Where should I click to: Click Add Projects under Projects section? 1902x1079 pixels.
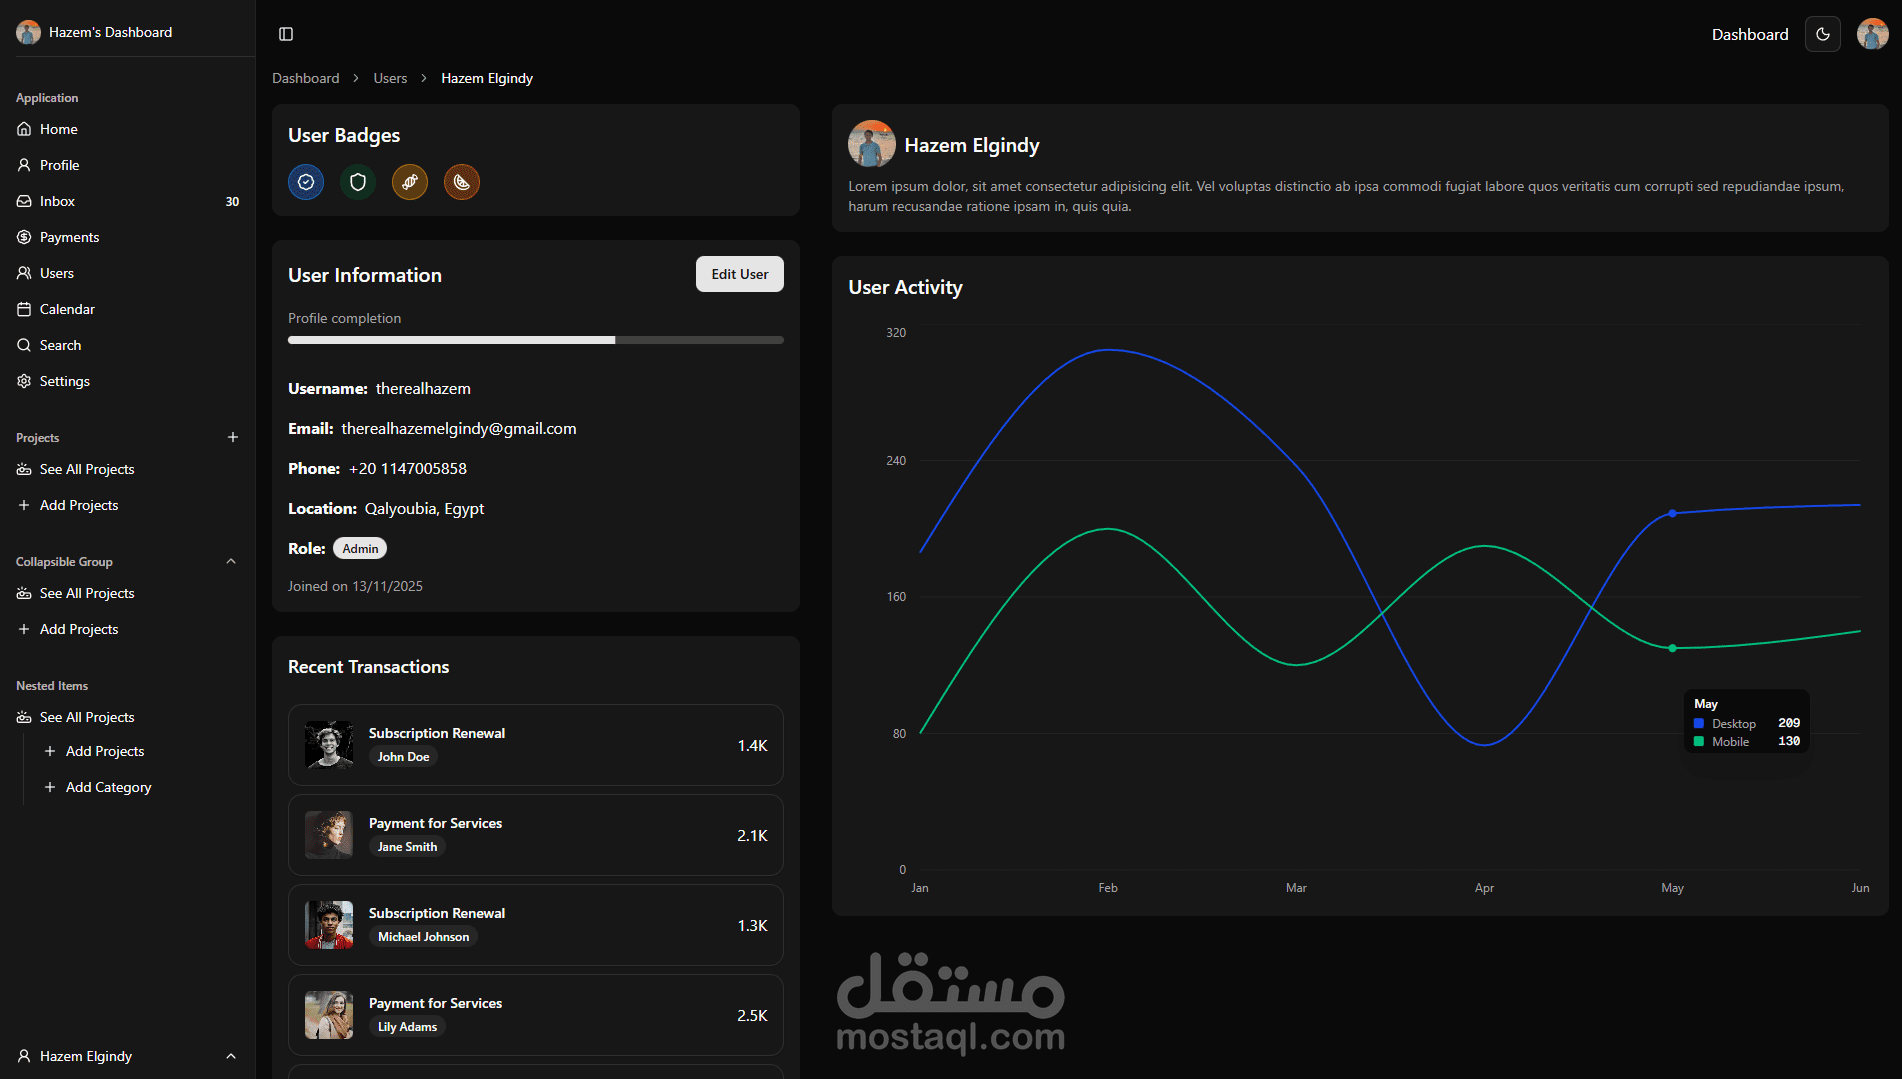pyautogui.click(x=128, y=505)
